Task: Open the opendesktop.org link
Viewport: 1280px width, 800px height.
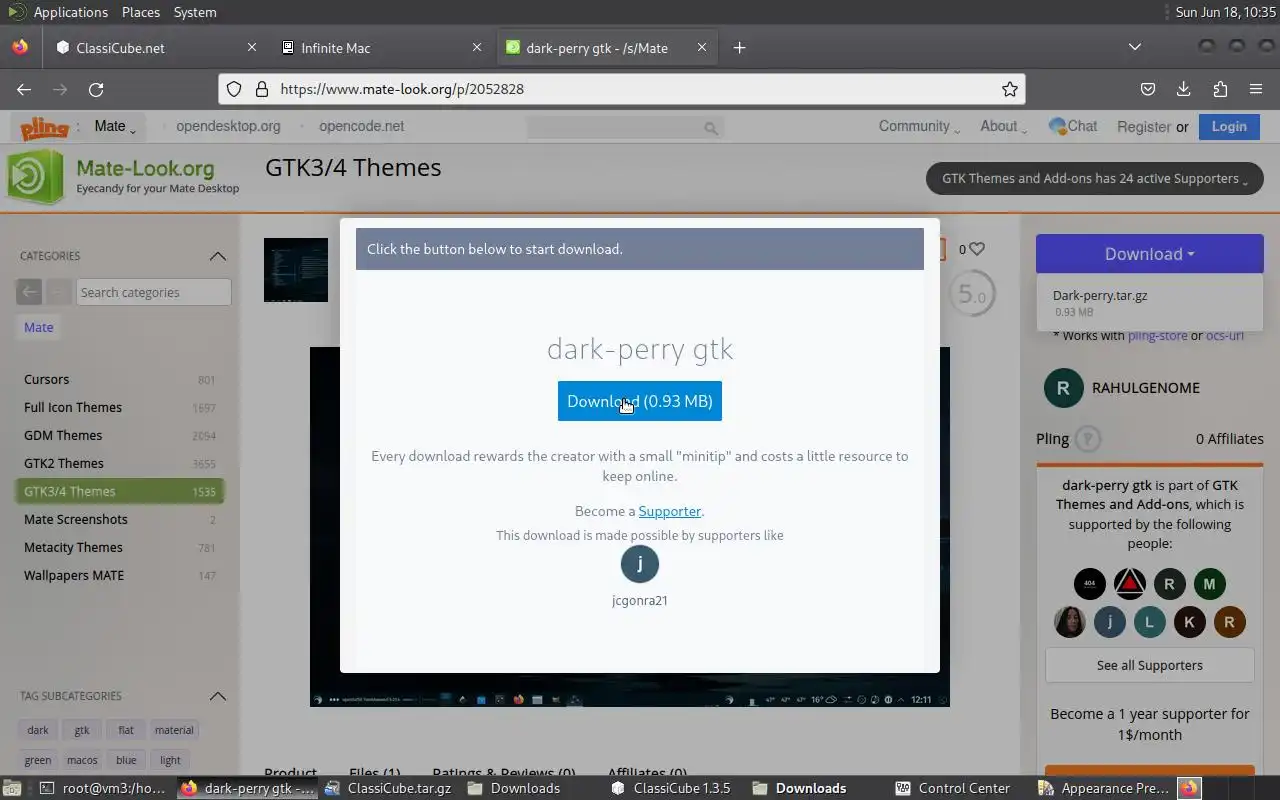Action: pyautogui.click(x=228, y=126)
